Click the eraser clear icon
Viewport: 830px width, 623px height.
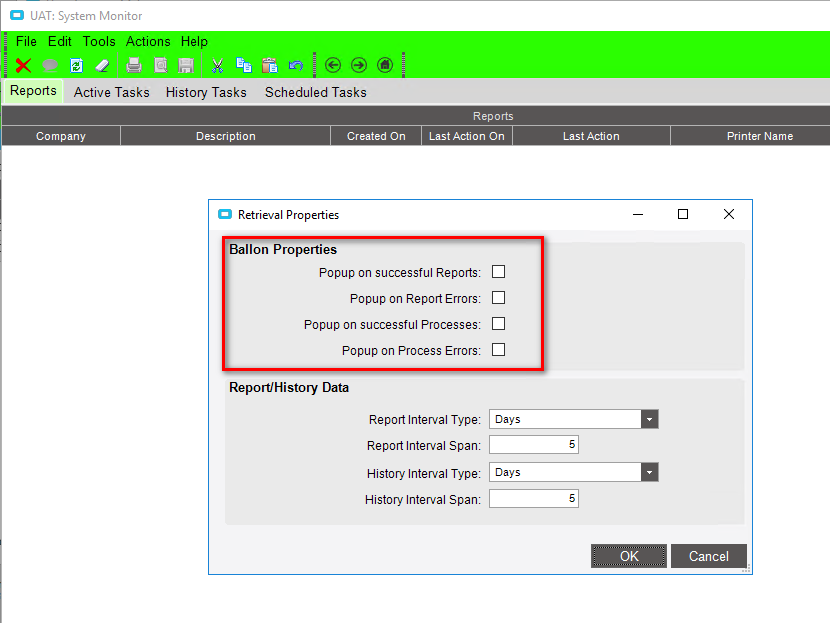click(102, 66)
